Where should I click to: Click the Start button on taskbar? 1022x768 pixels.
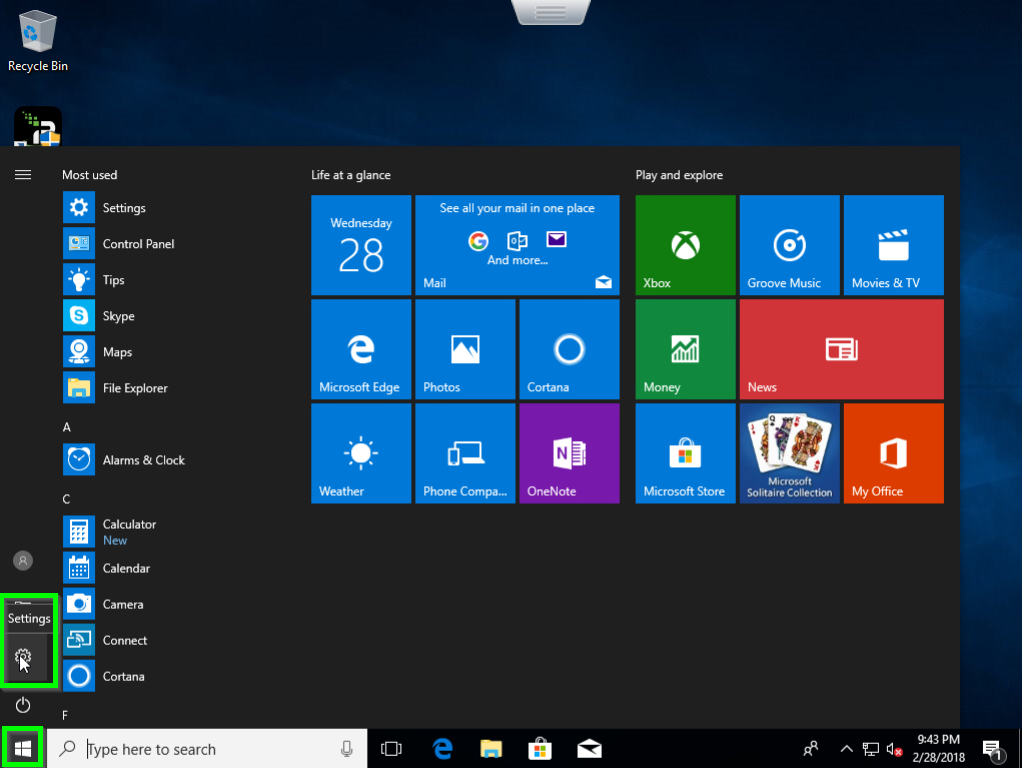tap(23, 749)
